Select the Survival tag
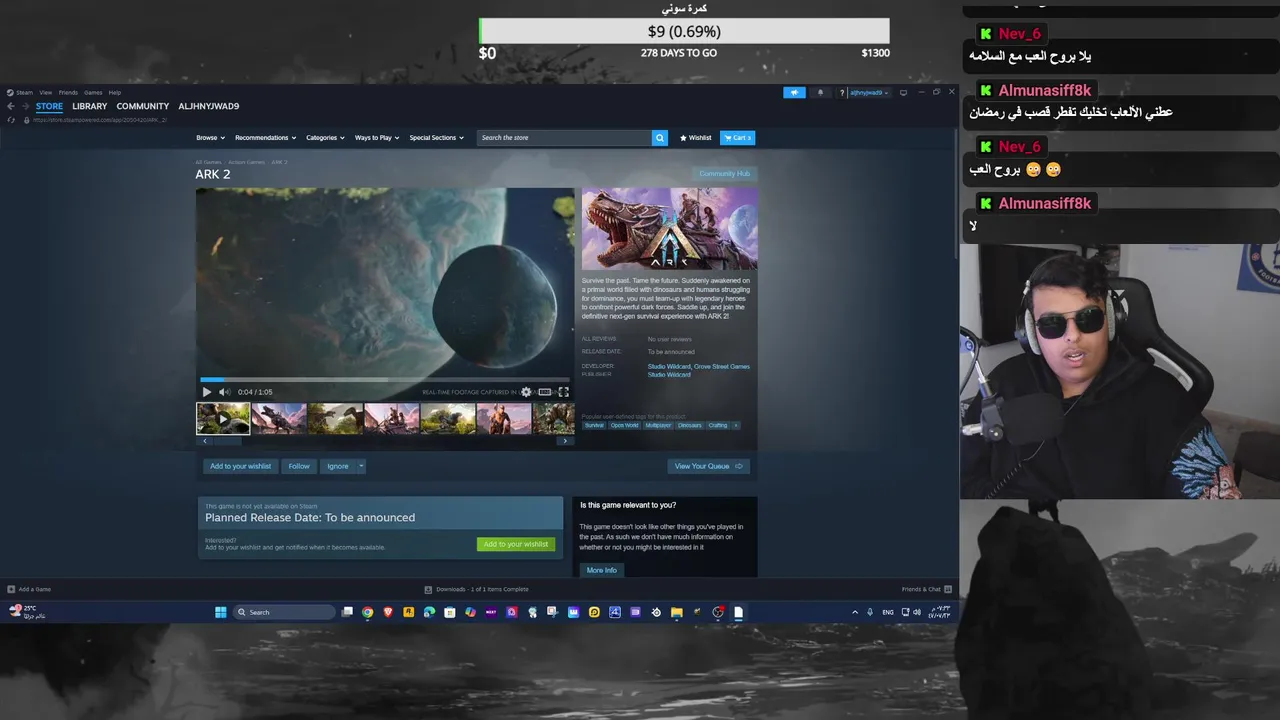 tap(594, 425)
